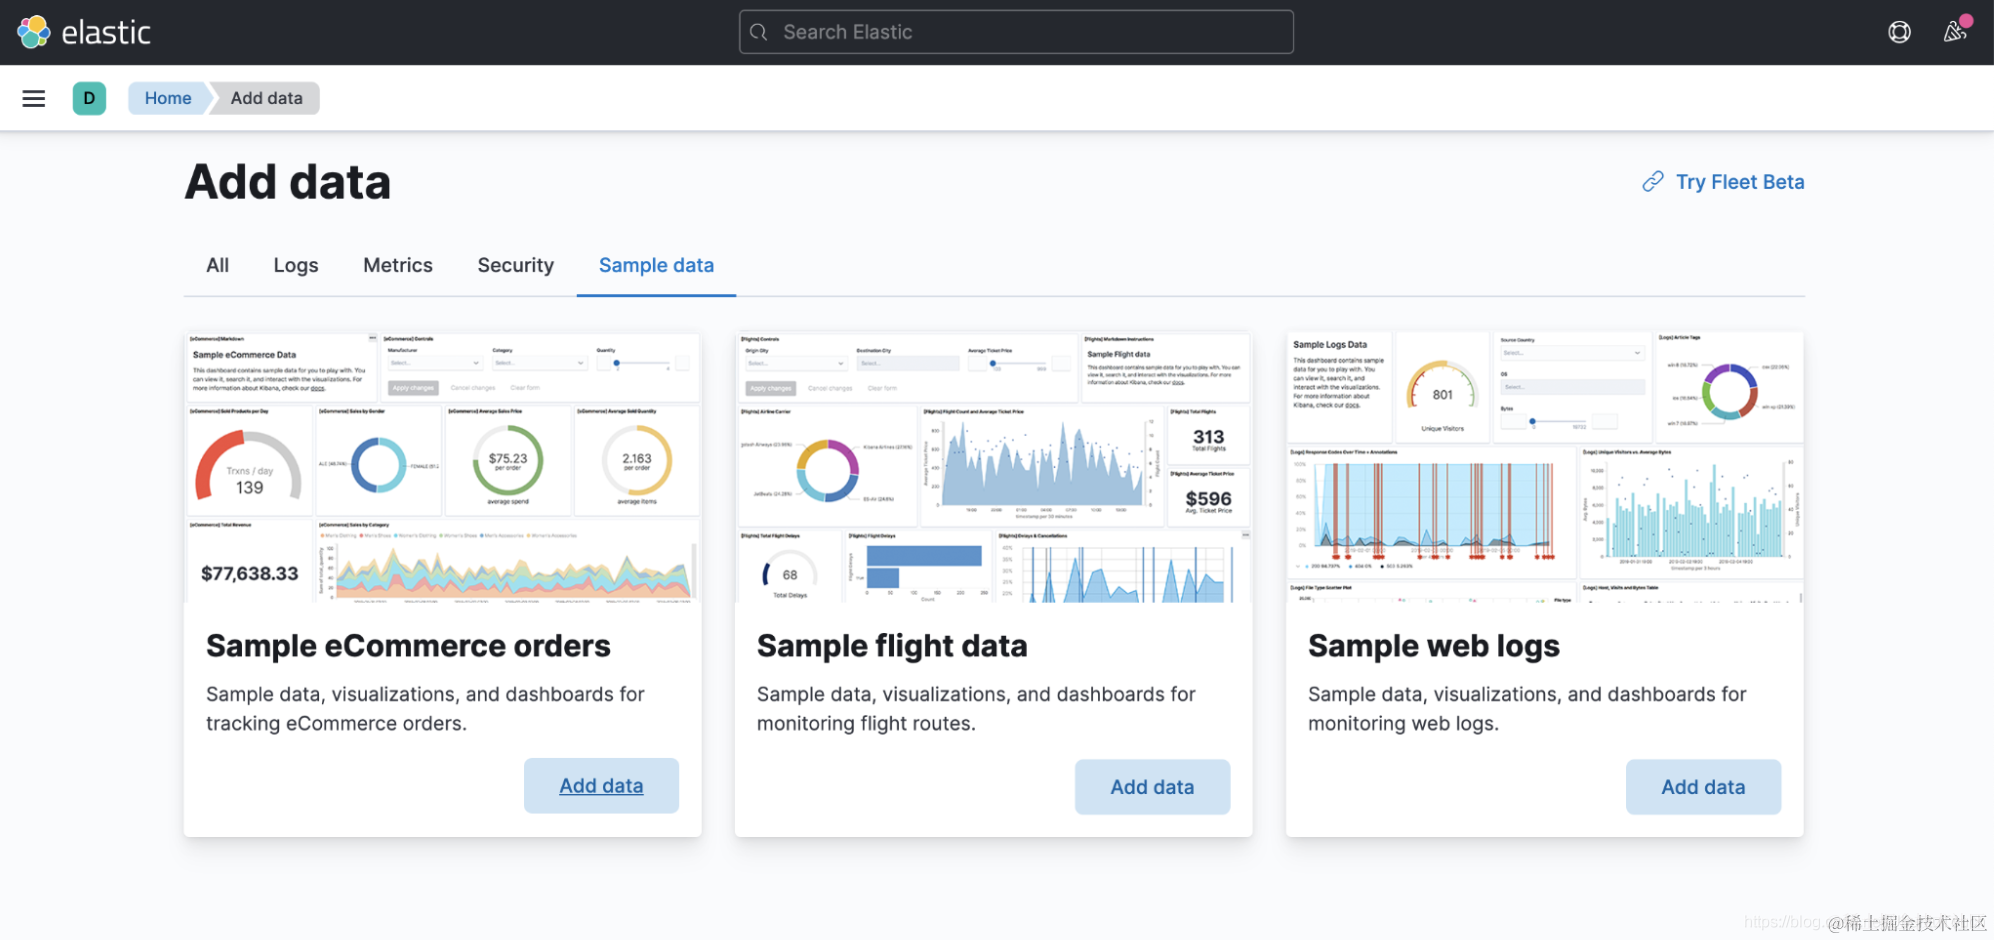Select the Sample data tab
Viewport: 1994px width, 940px height.
pos(656,265)
